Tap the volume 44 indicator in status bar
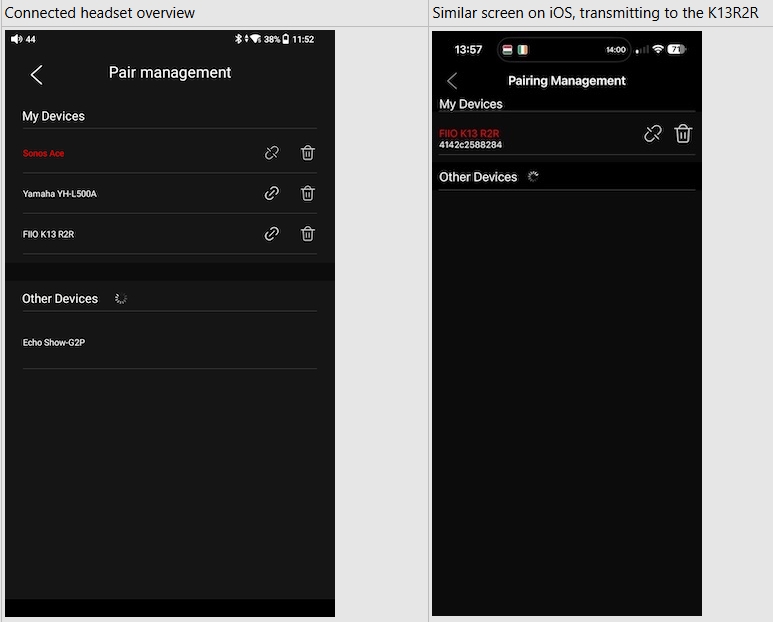The image size is (773, 622). (x=23, y=39)
